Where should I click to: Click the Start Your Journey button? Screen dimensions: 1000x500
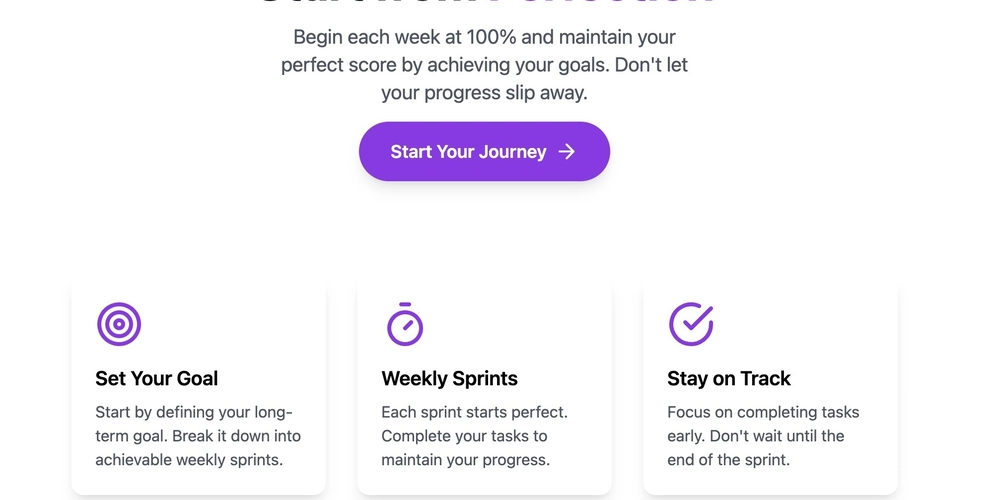pyautogui.click(x=484, y=151)
